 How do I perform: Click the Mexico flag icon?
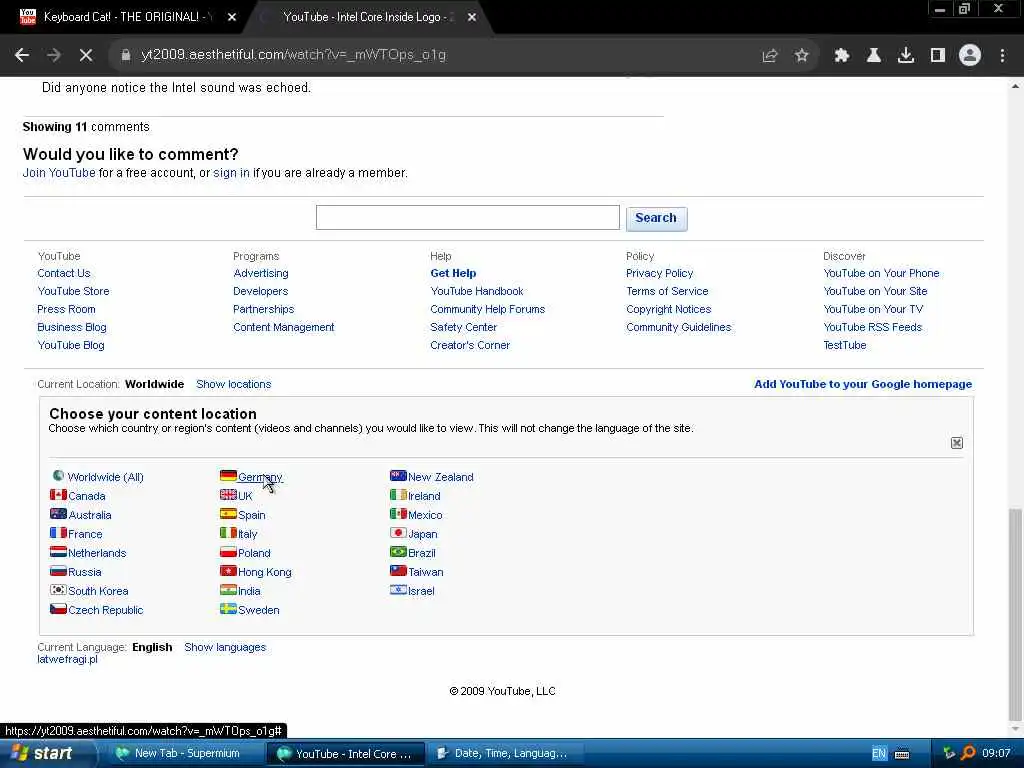click(398, 514)
